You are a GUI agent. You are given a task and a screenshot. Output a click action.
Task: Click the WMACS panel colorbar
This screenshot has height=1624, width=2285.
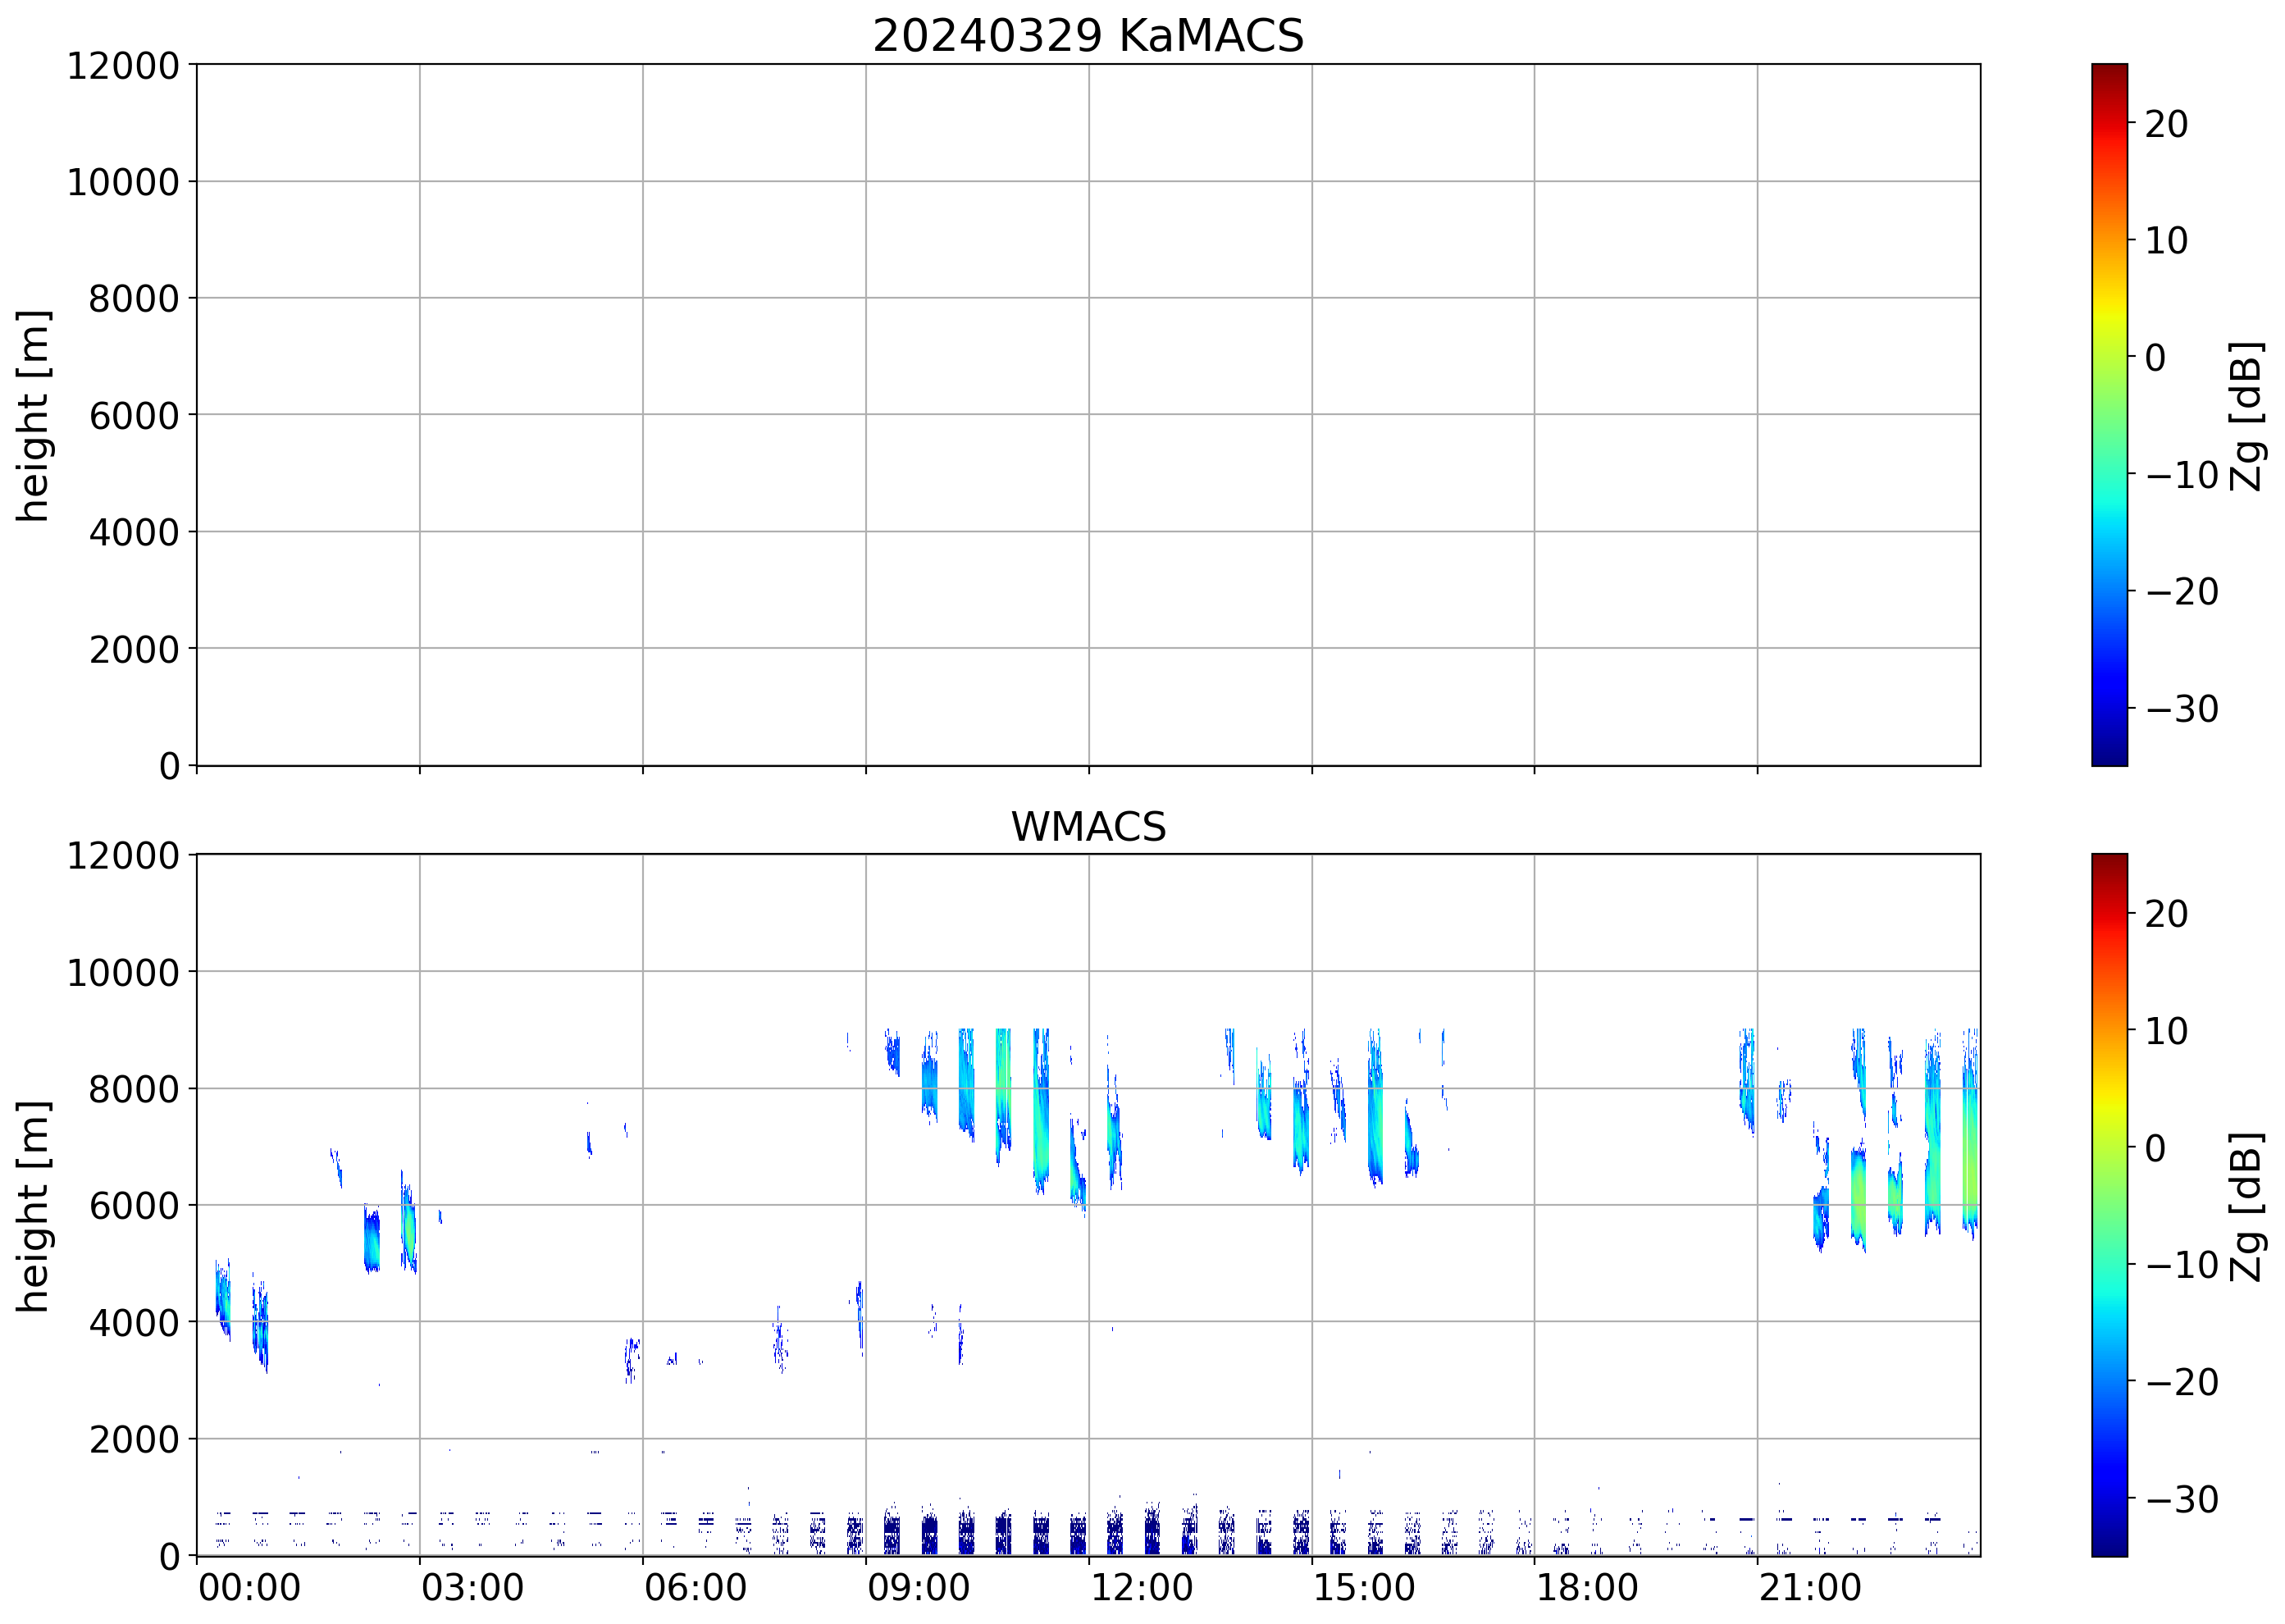(2109, 1205)
